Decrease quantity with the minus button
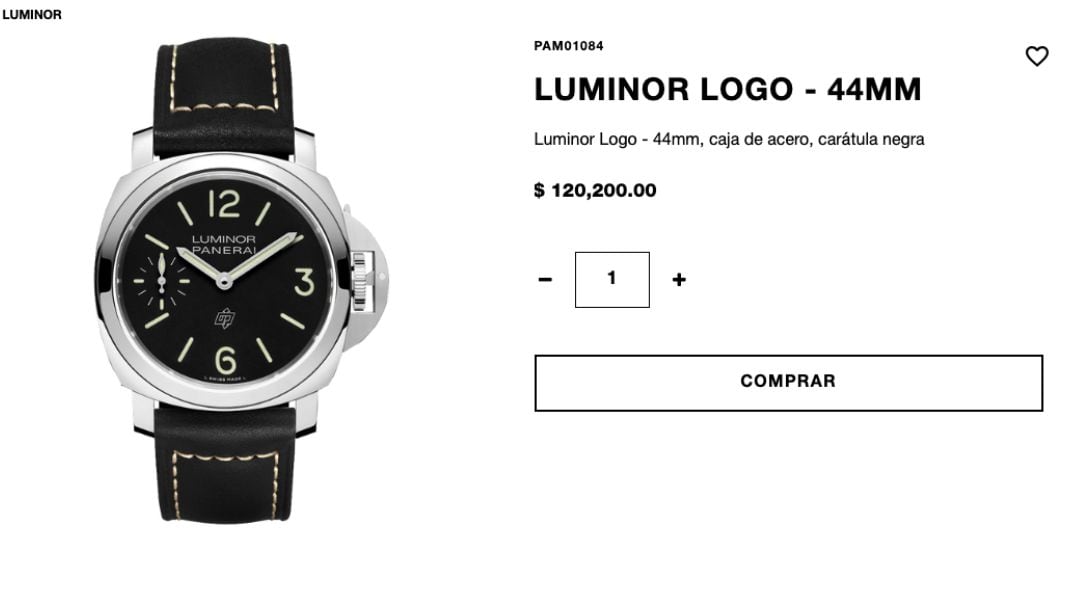Screen dimensions: 1080x608 pyautogui.click(x=545, y=279)
